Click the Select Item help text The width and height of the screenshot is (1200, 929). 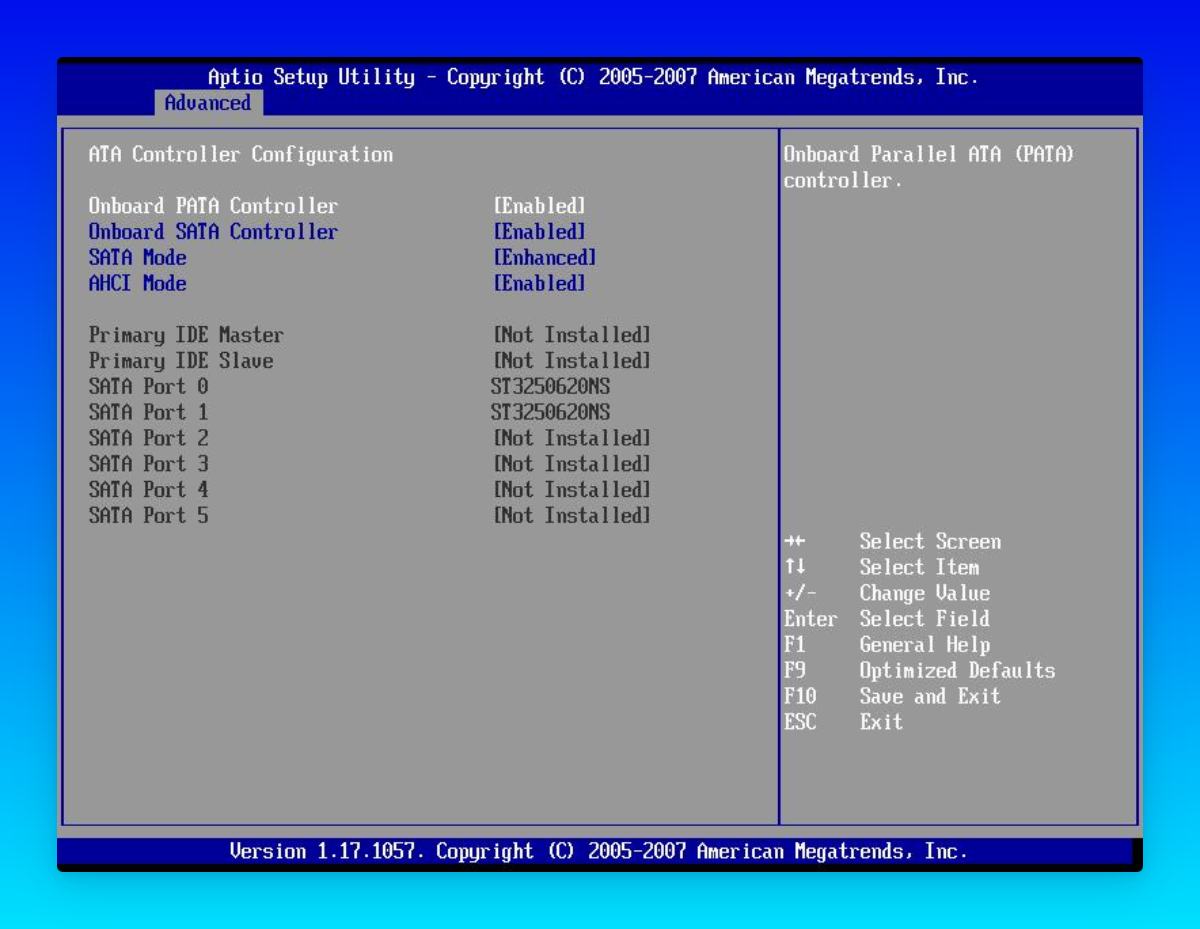(x=919, y=567)
